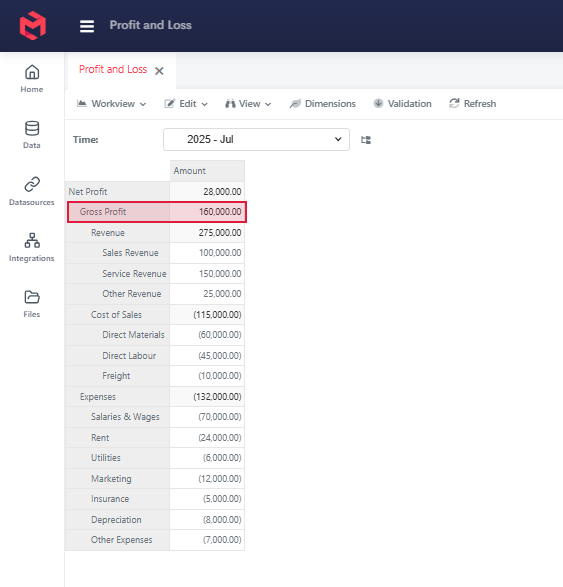Go to Home in sidebar
Screen dimensions: 563x587
click(x=32, y=79)
